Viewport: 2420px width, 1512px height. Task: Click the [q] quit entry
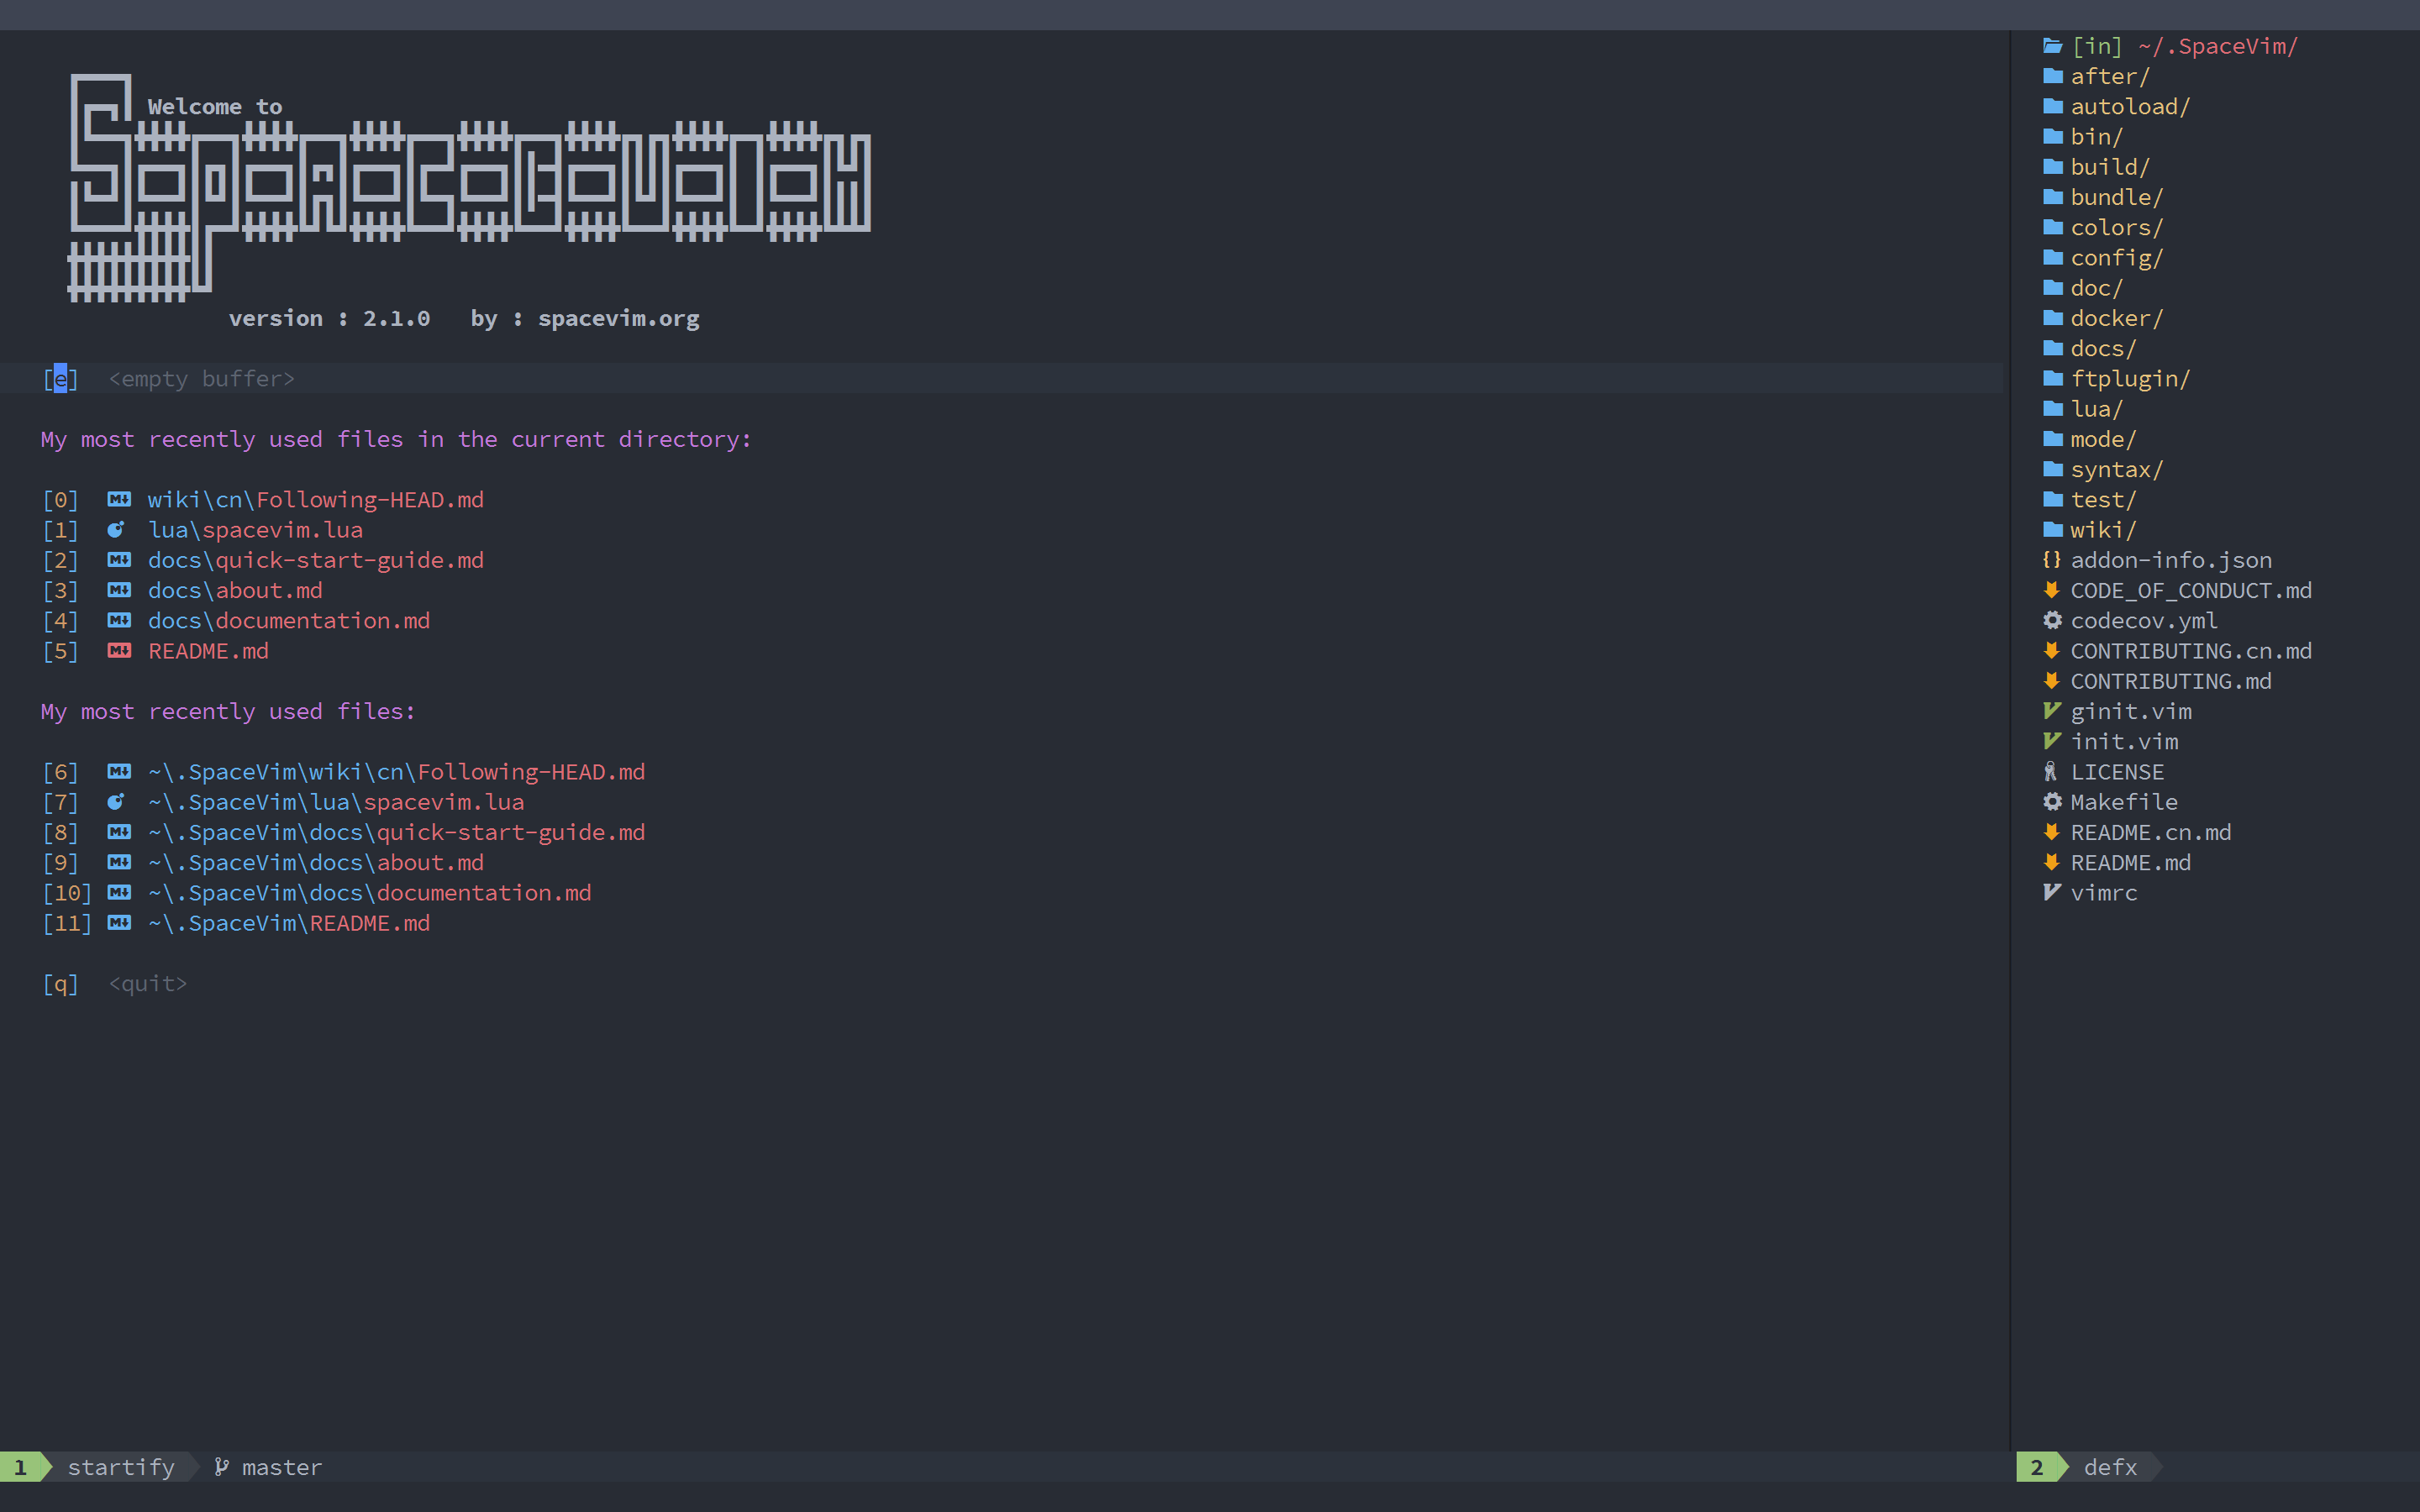click(x=115, y=983)
